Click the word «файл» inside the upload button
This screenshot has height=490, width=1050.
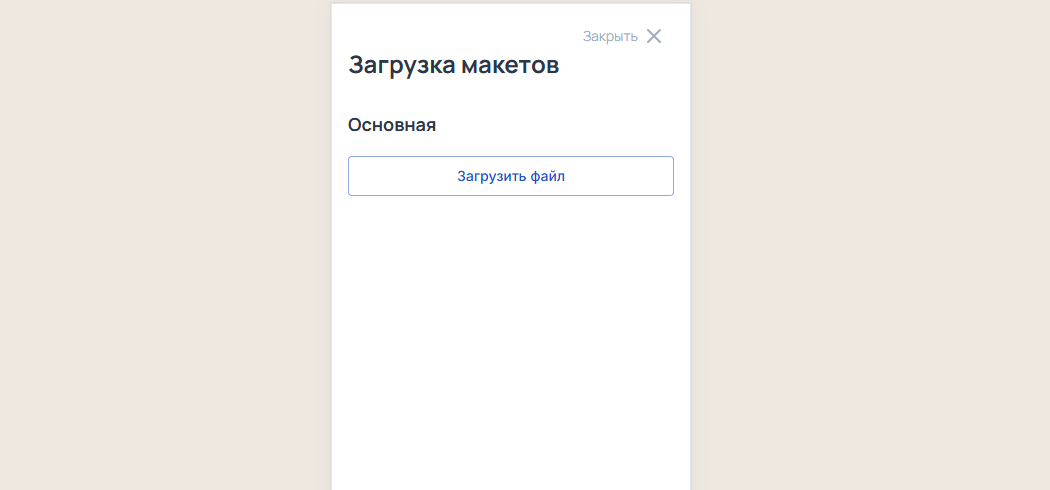click(548, 176)
